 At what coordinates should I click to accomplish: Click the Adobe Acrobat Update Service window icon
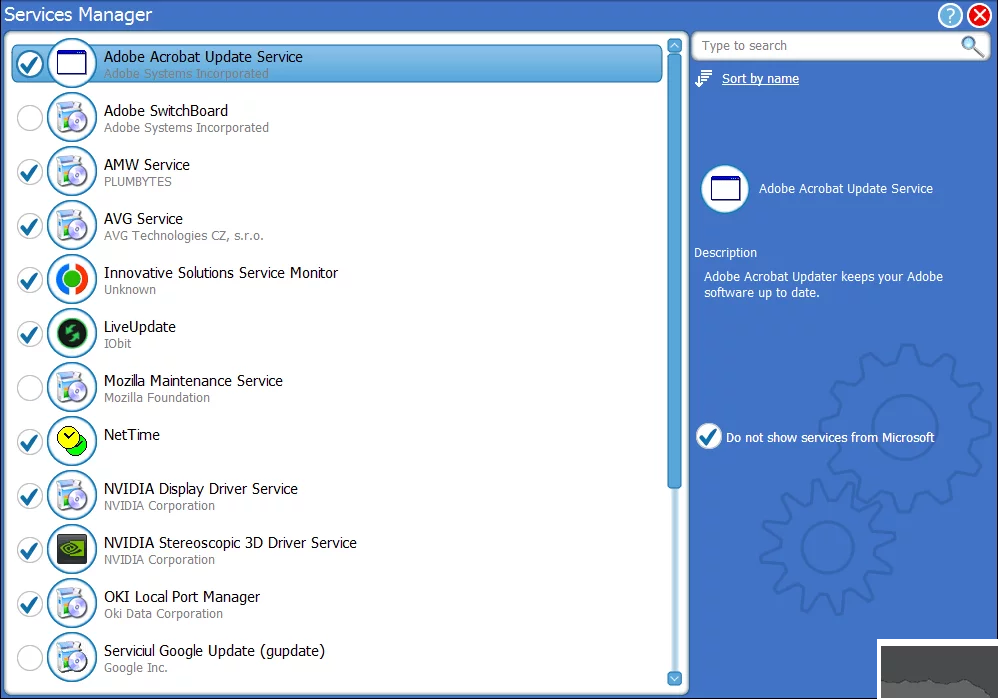pyautogui.click(x=71, y=63)
